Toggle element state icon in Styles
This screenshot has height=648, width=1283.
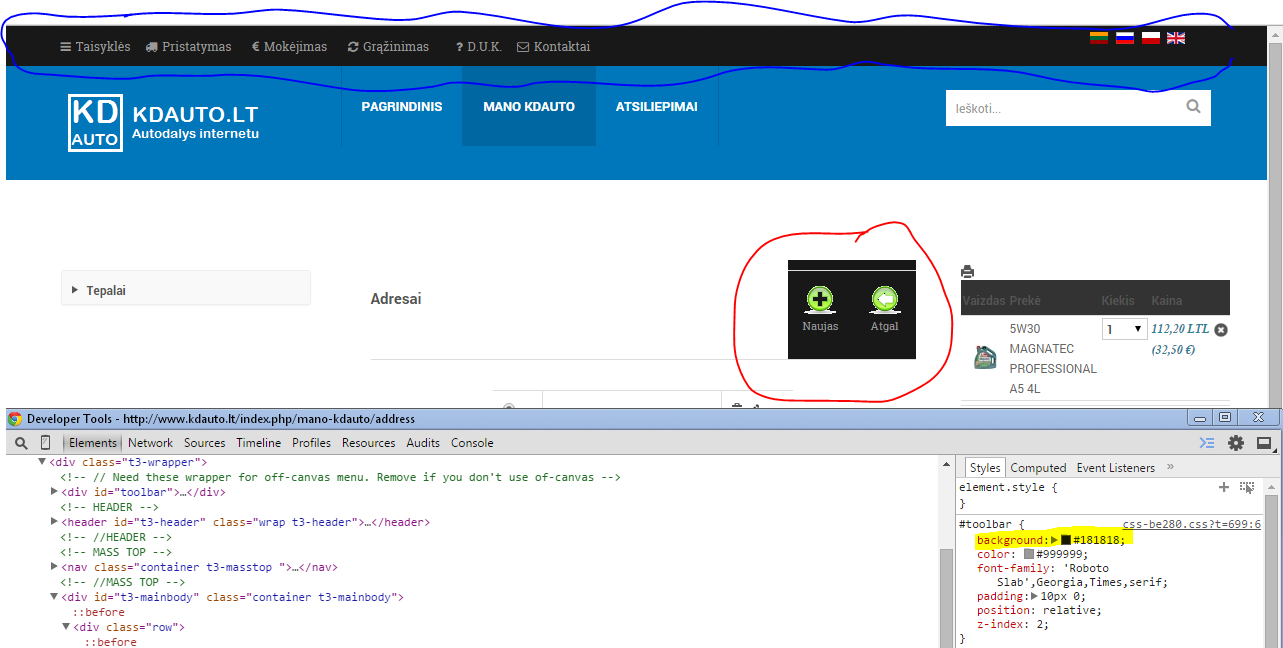tap(1247, 487)
